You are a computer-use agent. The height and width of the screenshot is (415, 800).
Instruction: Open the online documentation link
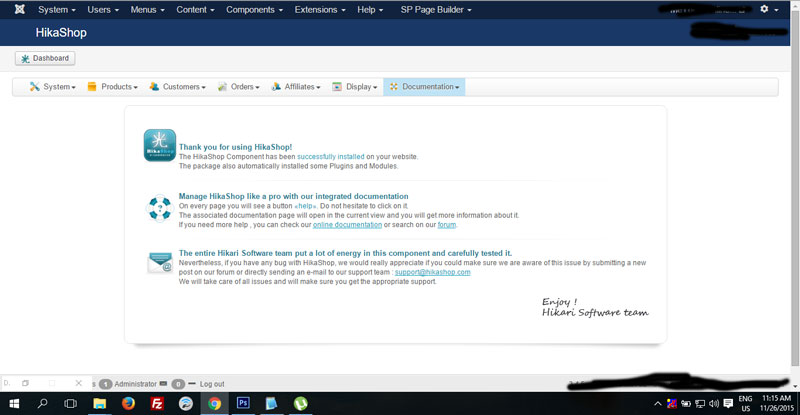(347, 225)
